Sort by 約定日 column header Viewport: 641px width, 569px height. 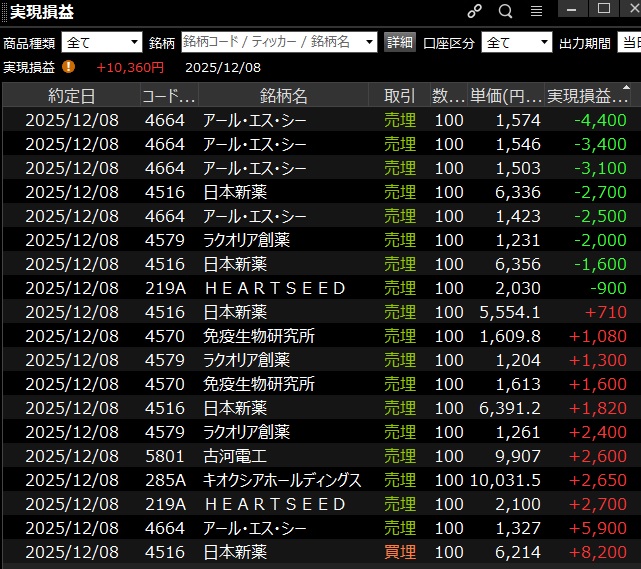pyautogui.click(x=72, y=96)
